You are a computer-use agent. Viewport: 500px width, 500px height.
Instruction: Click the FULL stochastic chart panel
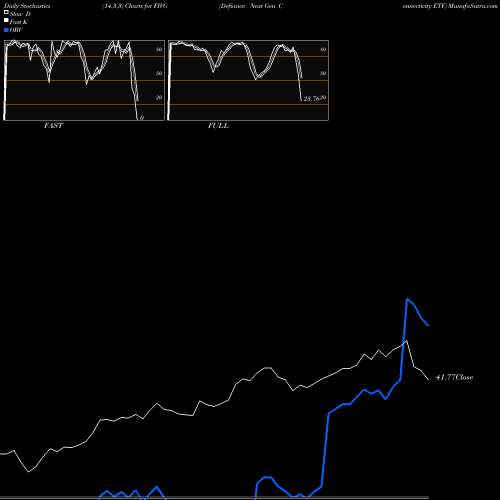(x=248, y=80)
